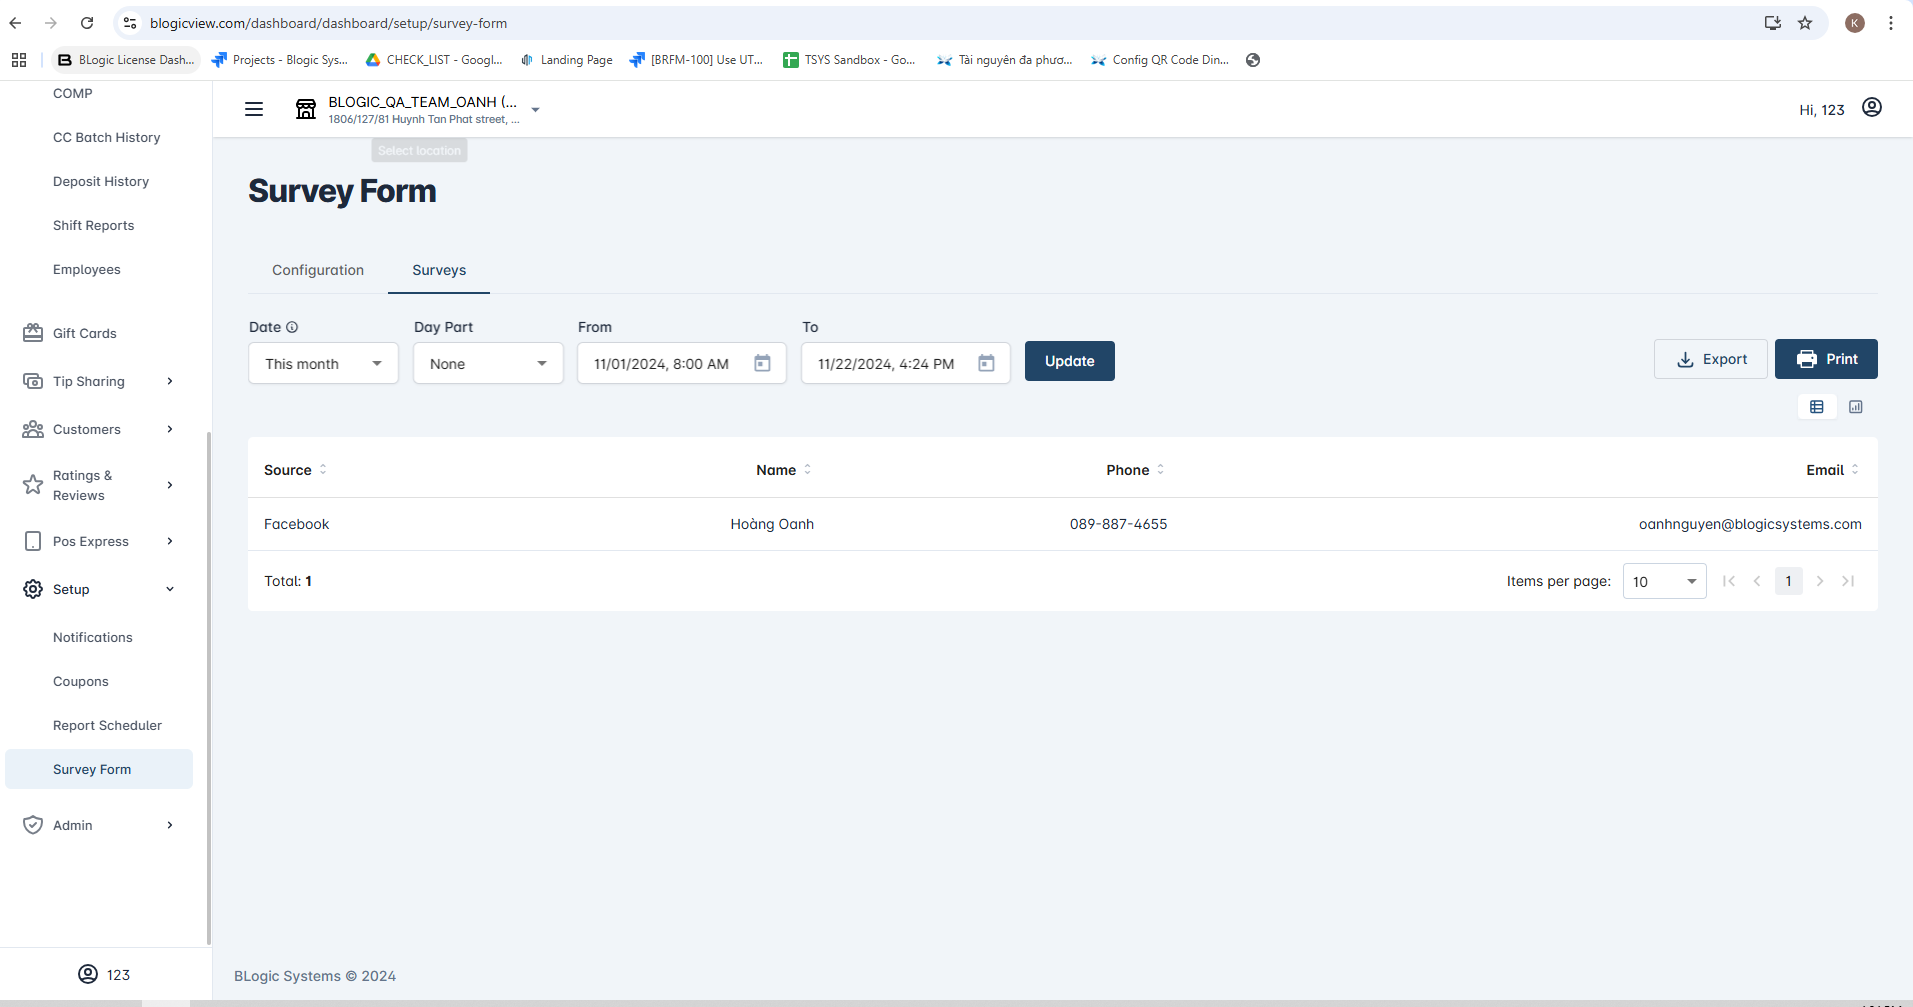The image size is (1913, 1007).
Task: Open Items per page dropdown
Action: [1664, 581]
